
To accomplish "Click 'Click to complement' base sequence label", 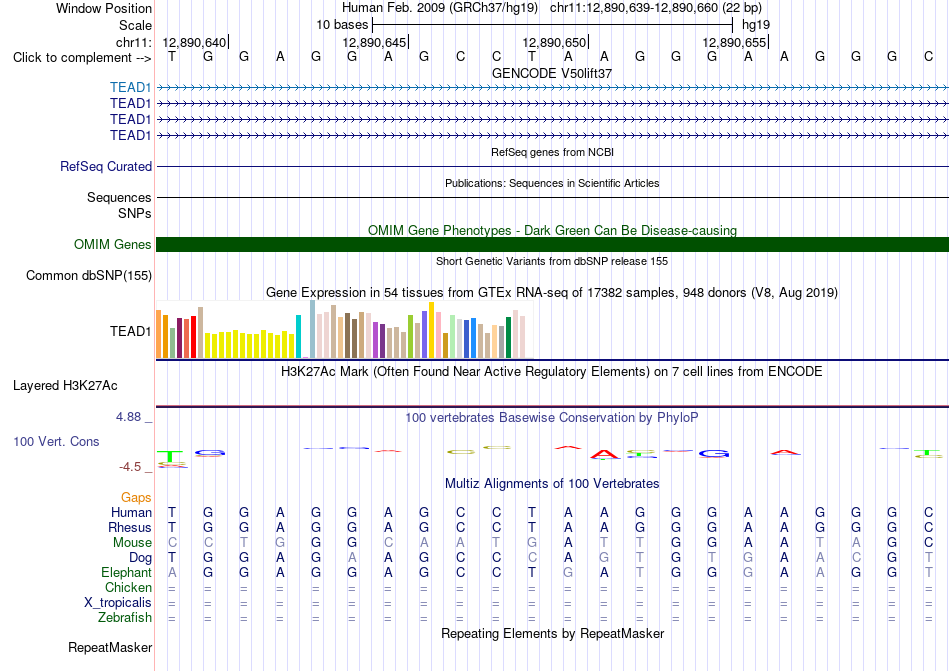I will coord(82,58).
